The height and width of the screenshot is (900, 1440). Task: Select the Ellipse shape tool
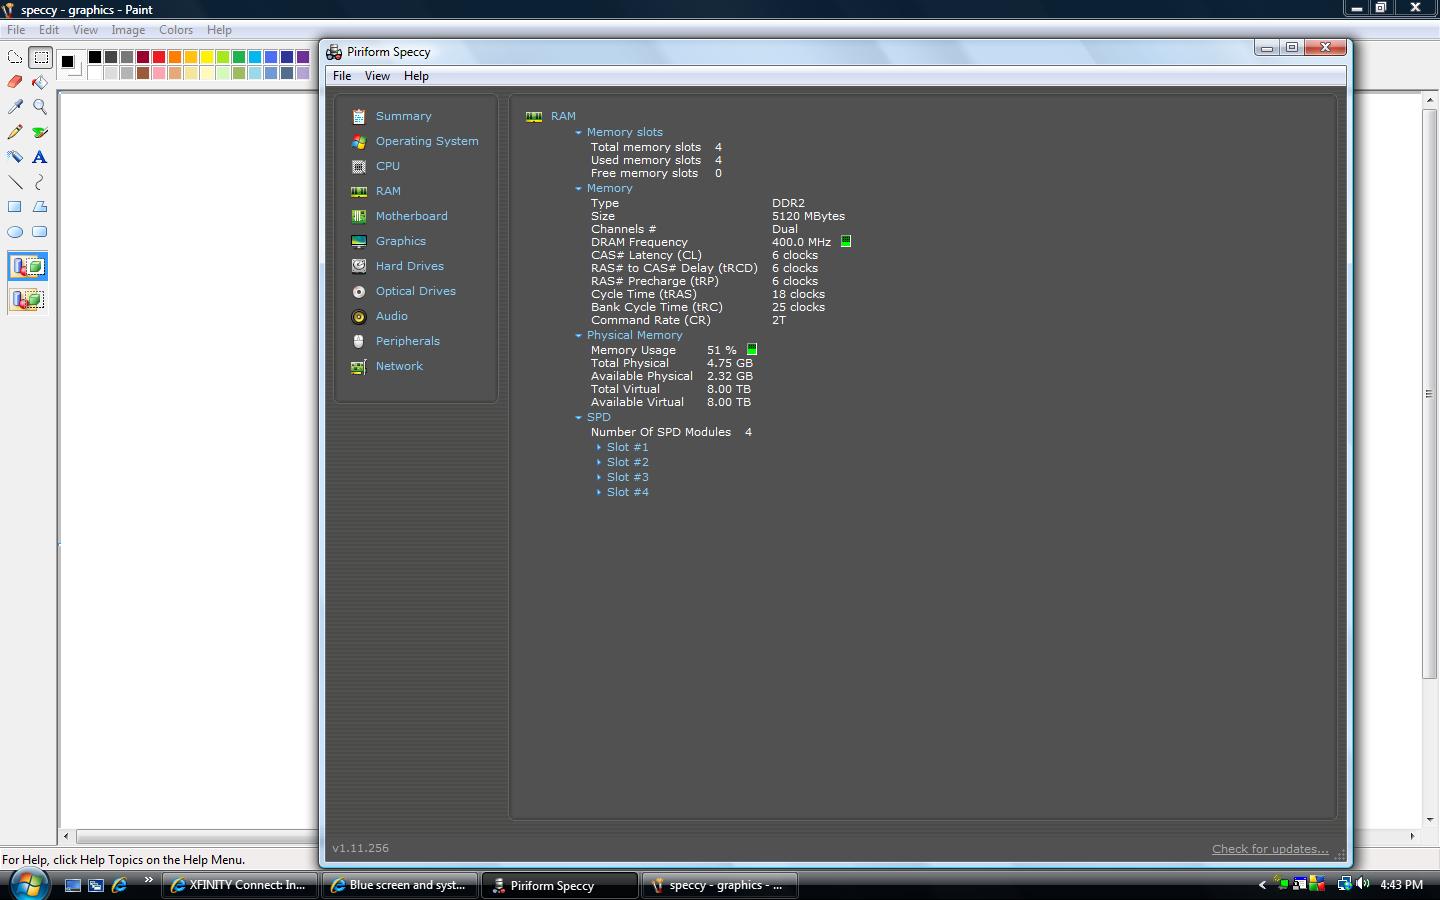15,232
